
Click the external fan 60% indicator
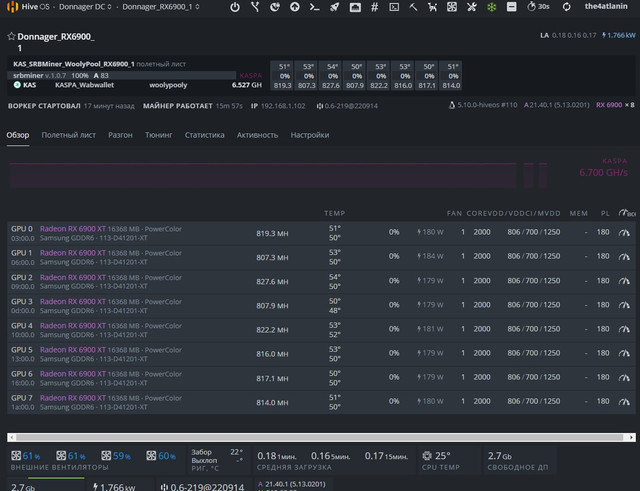pyautogui.click(x=161, y=455)
